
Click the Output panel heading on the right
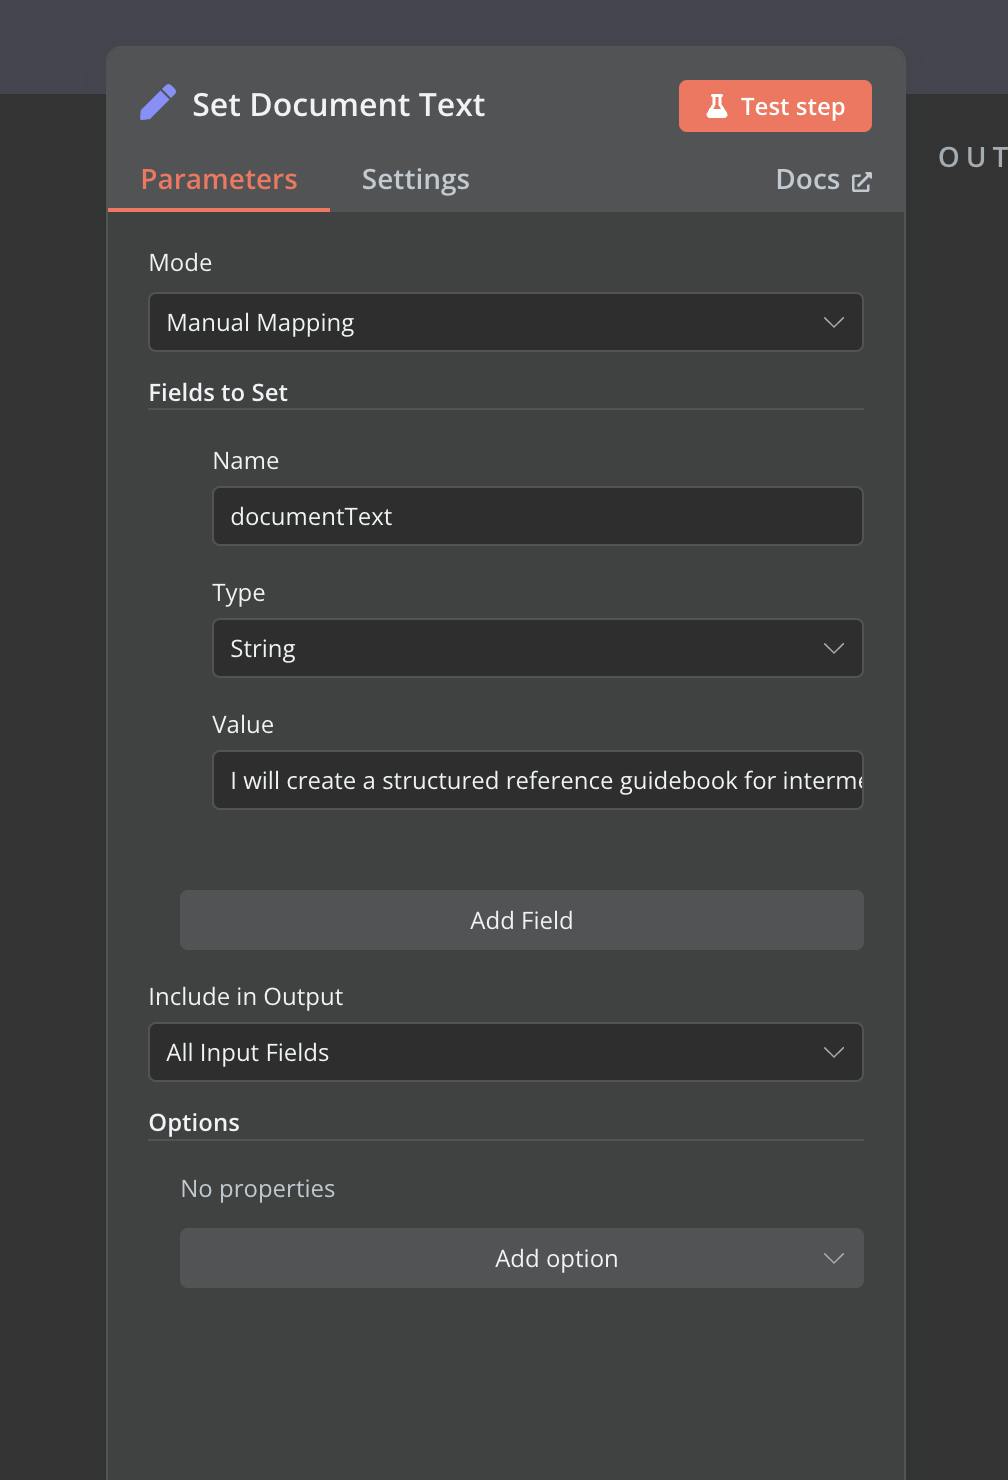pos(971,157)
